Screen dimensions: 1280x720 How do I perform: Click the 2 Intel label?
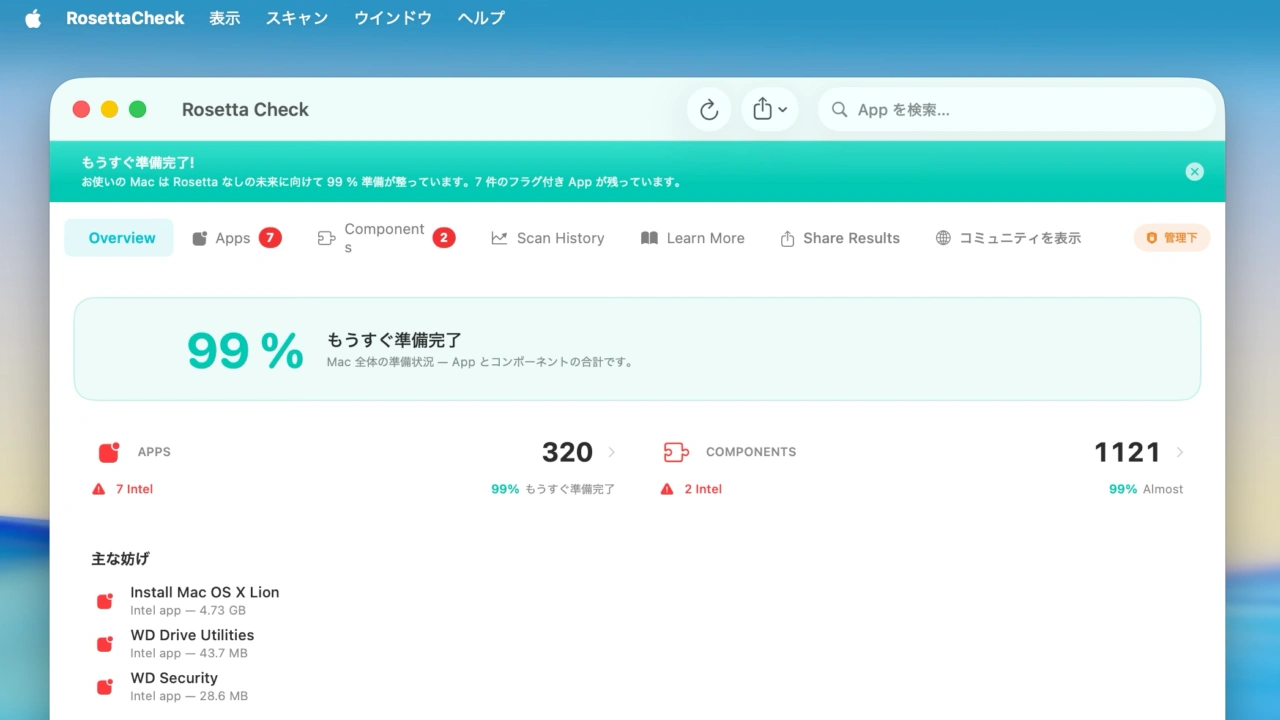pos(703,489)
